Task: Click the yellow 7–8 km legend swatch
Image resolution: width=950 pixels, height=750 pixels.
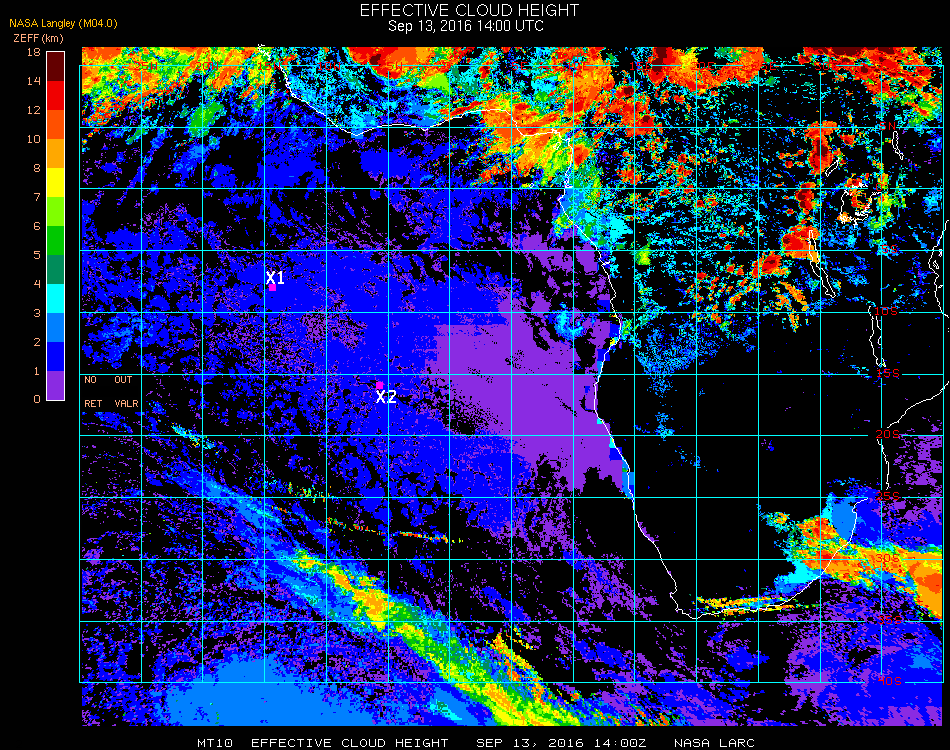Action: point(55,183)
